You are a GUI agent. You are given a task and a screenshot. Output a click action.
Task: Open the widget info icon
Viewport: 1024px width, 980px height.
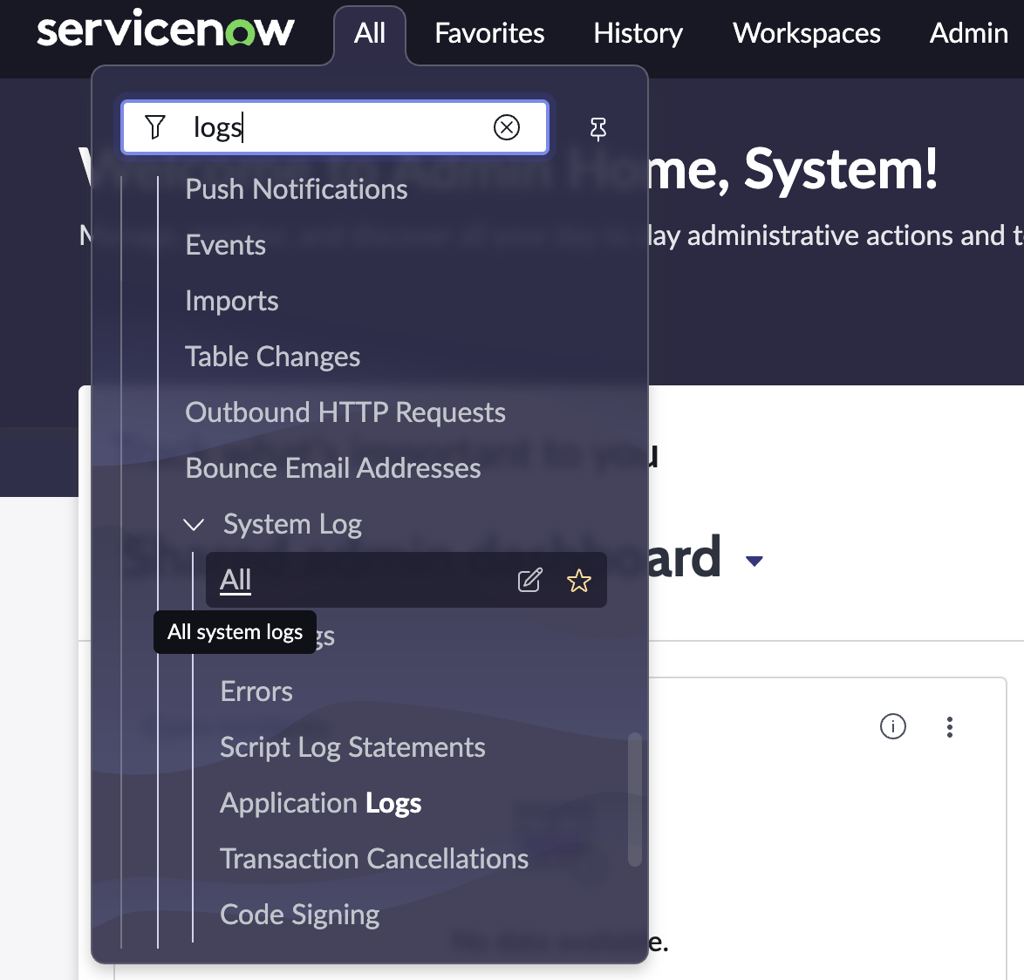(x=893, y=726)
